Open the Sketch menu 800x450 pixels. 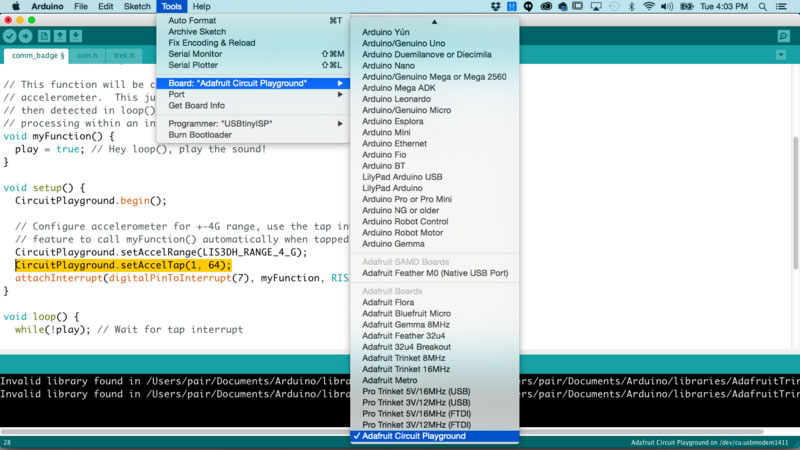pos(137,7)
